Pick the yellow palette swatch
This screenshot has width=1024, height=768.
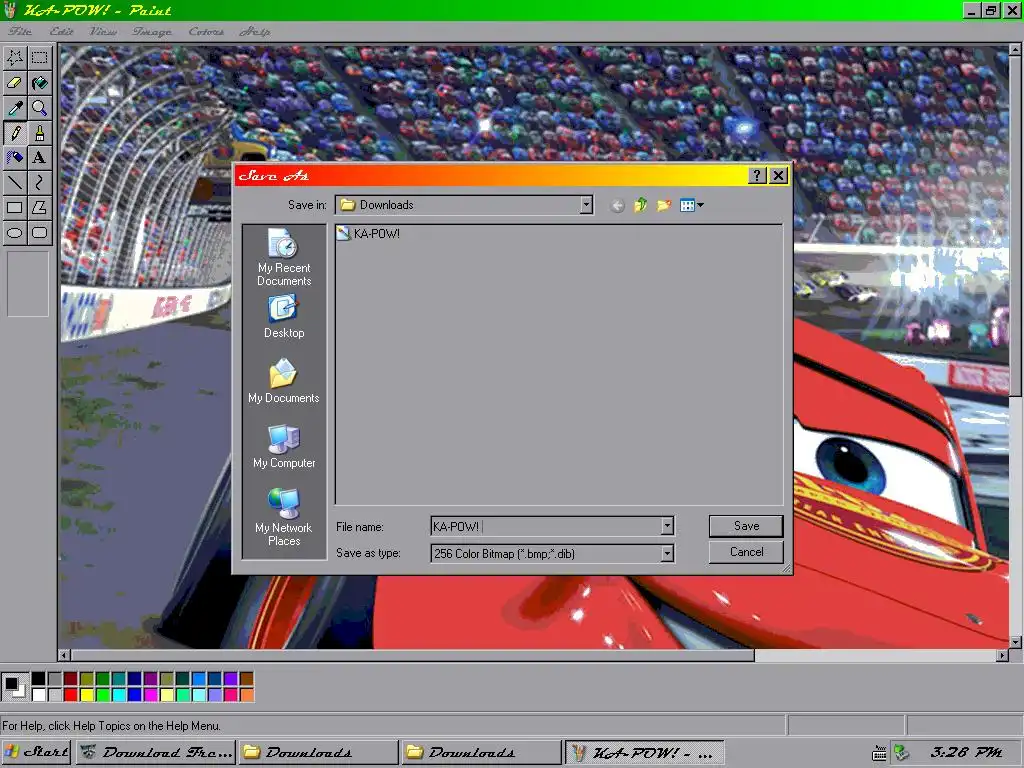click(86, 695)
